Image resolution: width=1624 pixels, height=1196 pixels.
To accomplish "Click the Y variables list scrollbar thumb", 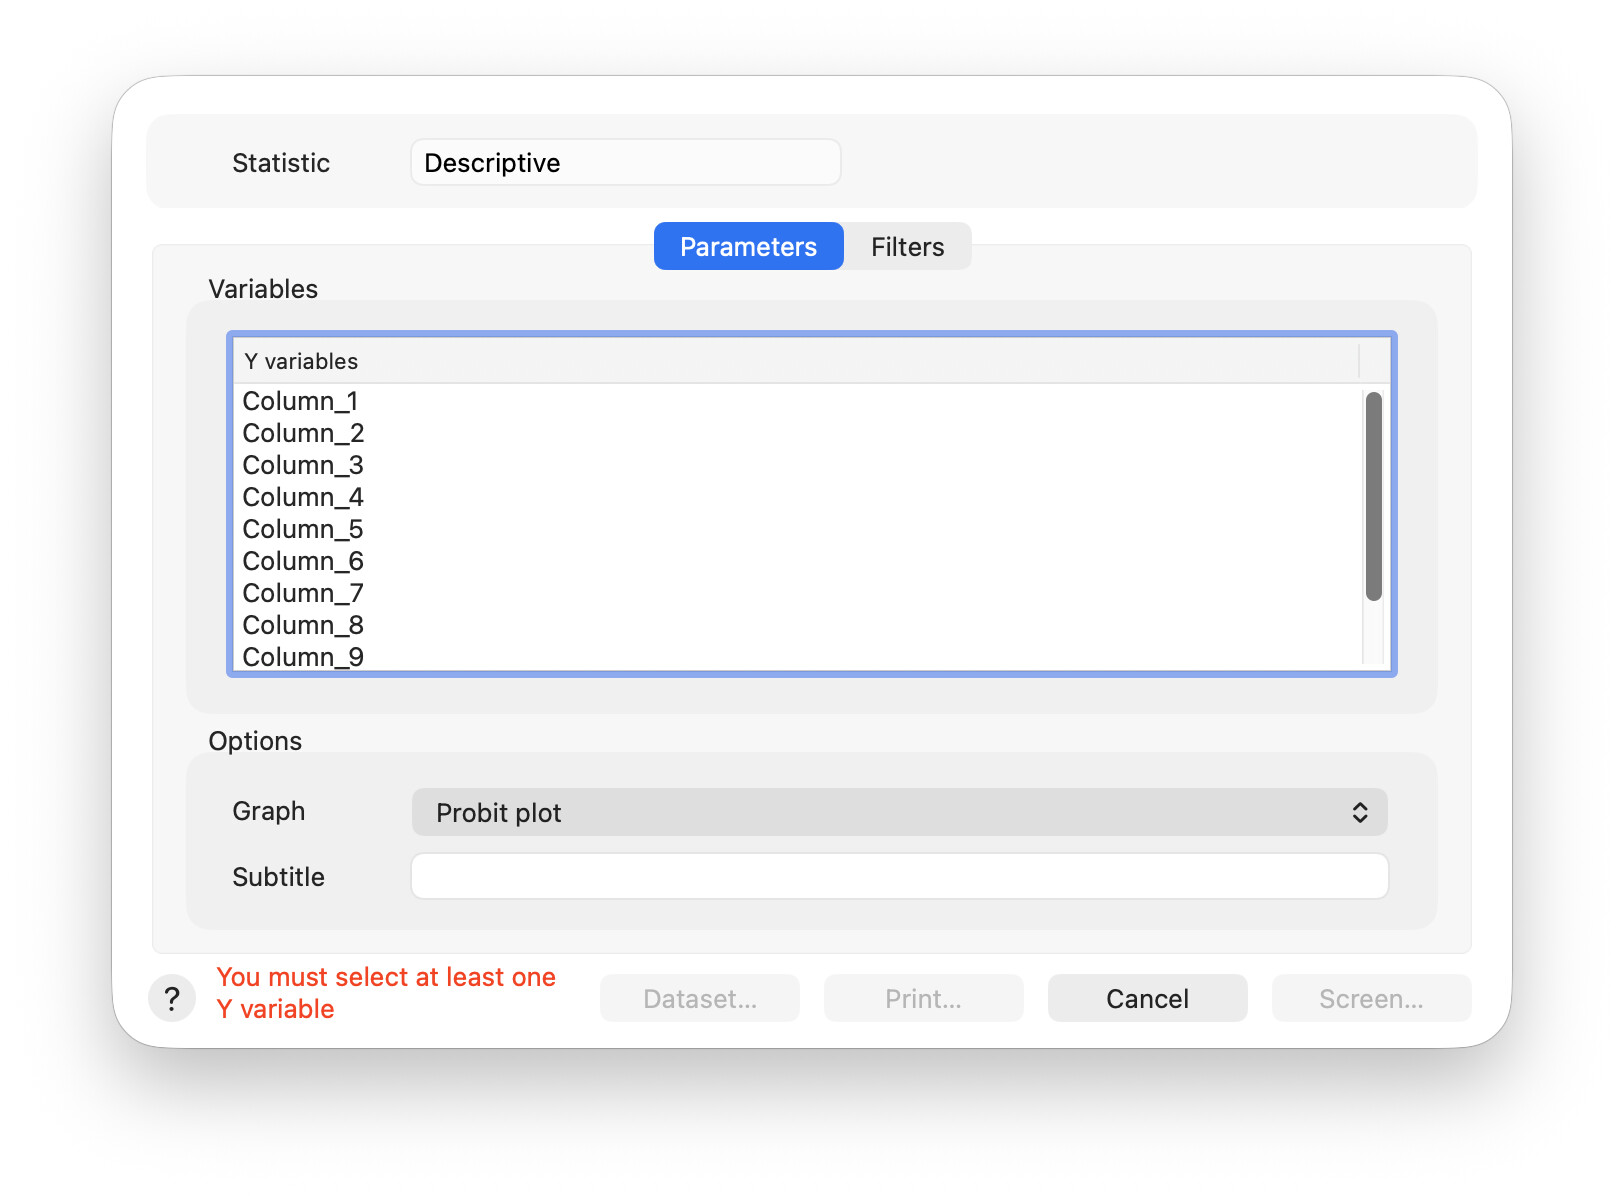I will 1374,496.
